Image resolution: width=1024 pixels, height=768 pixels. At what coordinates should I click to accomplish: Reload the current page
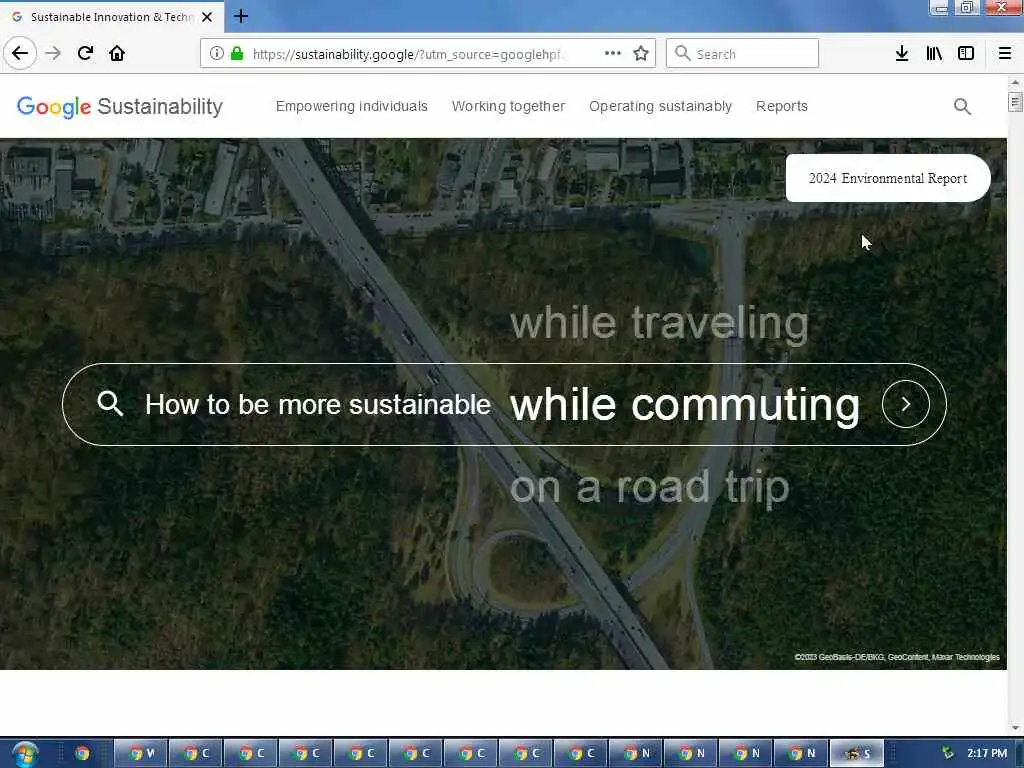coord(85,53)
